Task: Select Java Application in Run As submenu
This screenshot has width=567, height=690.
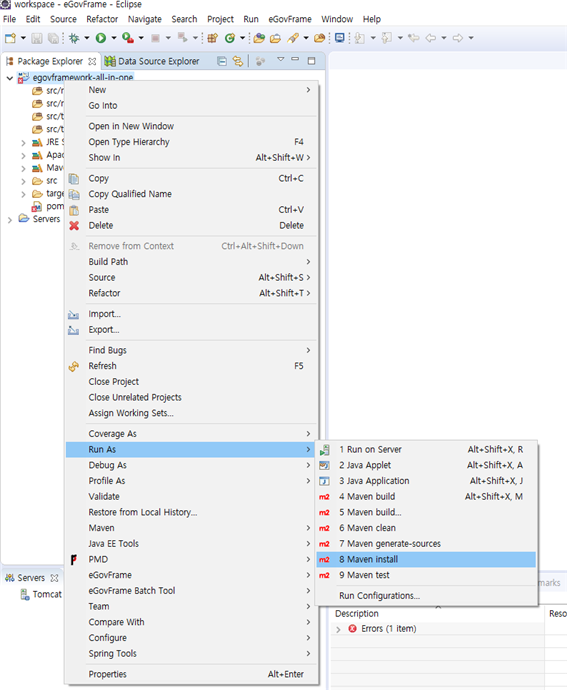Action: click(x=426, y=481)
